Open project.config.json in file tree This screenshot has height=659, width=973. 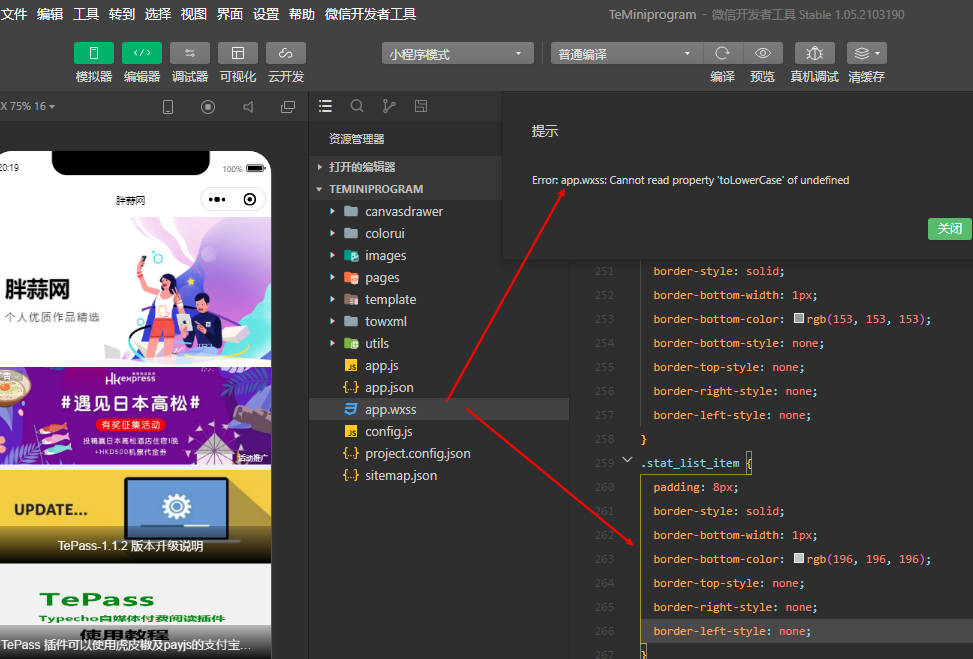418,453
